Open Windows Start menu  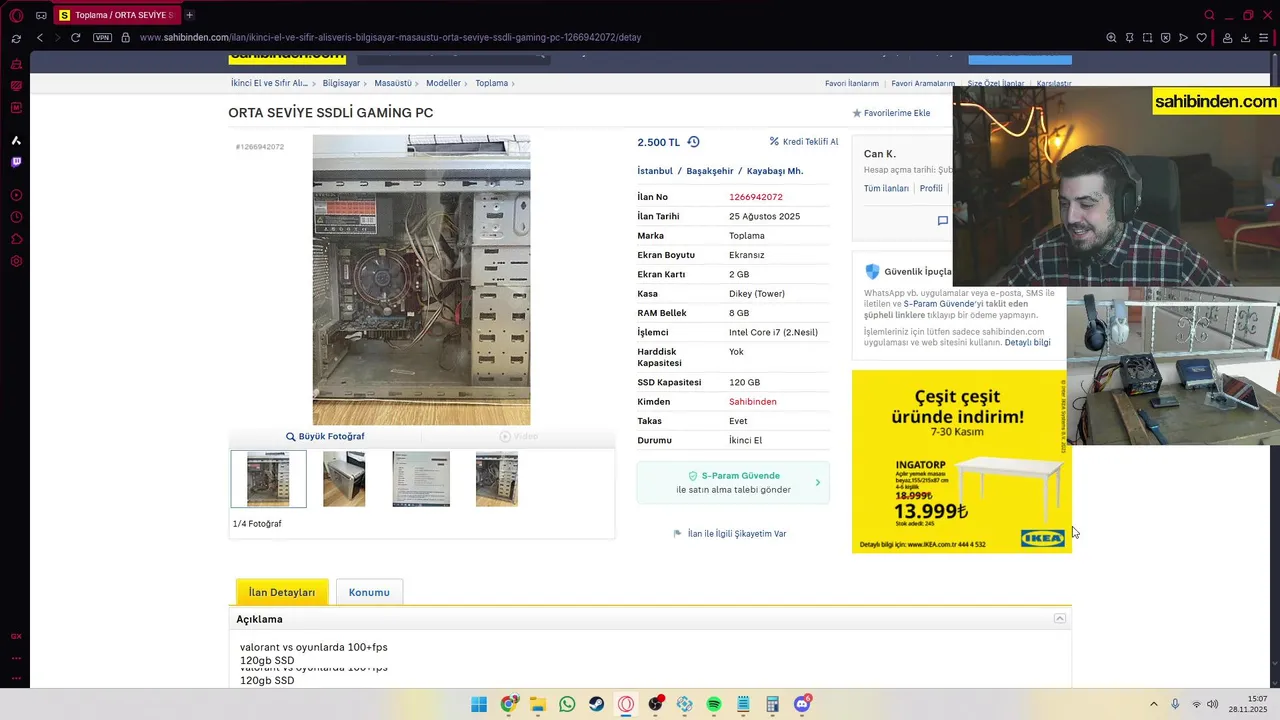(x=479, y=705)
